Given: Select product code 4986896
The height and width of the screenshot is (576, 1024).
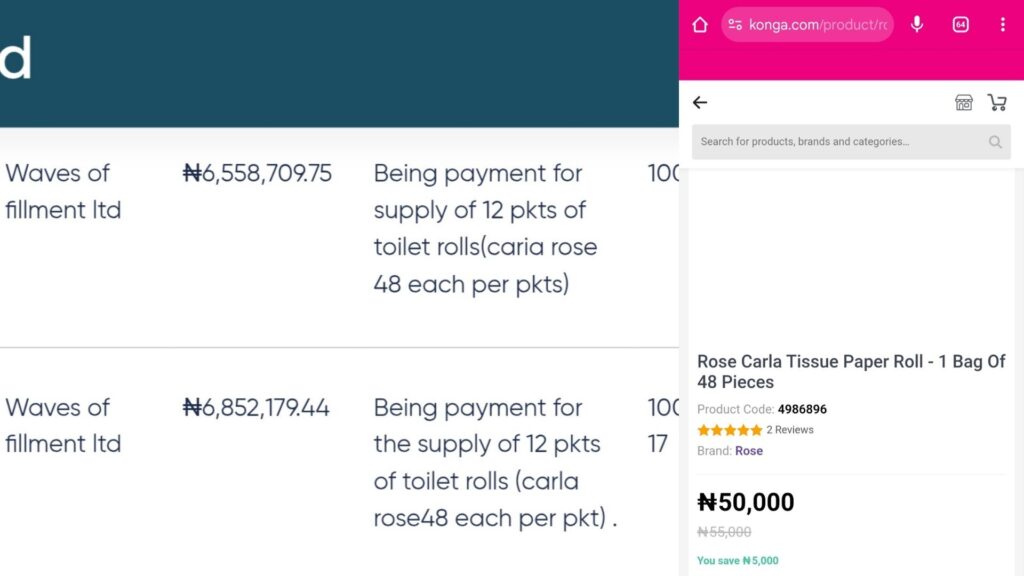Looking at the screenshot, I should coord(802,409).
